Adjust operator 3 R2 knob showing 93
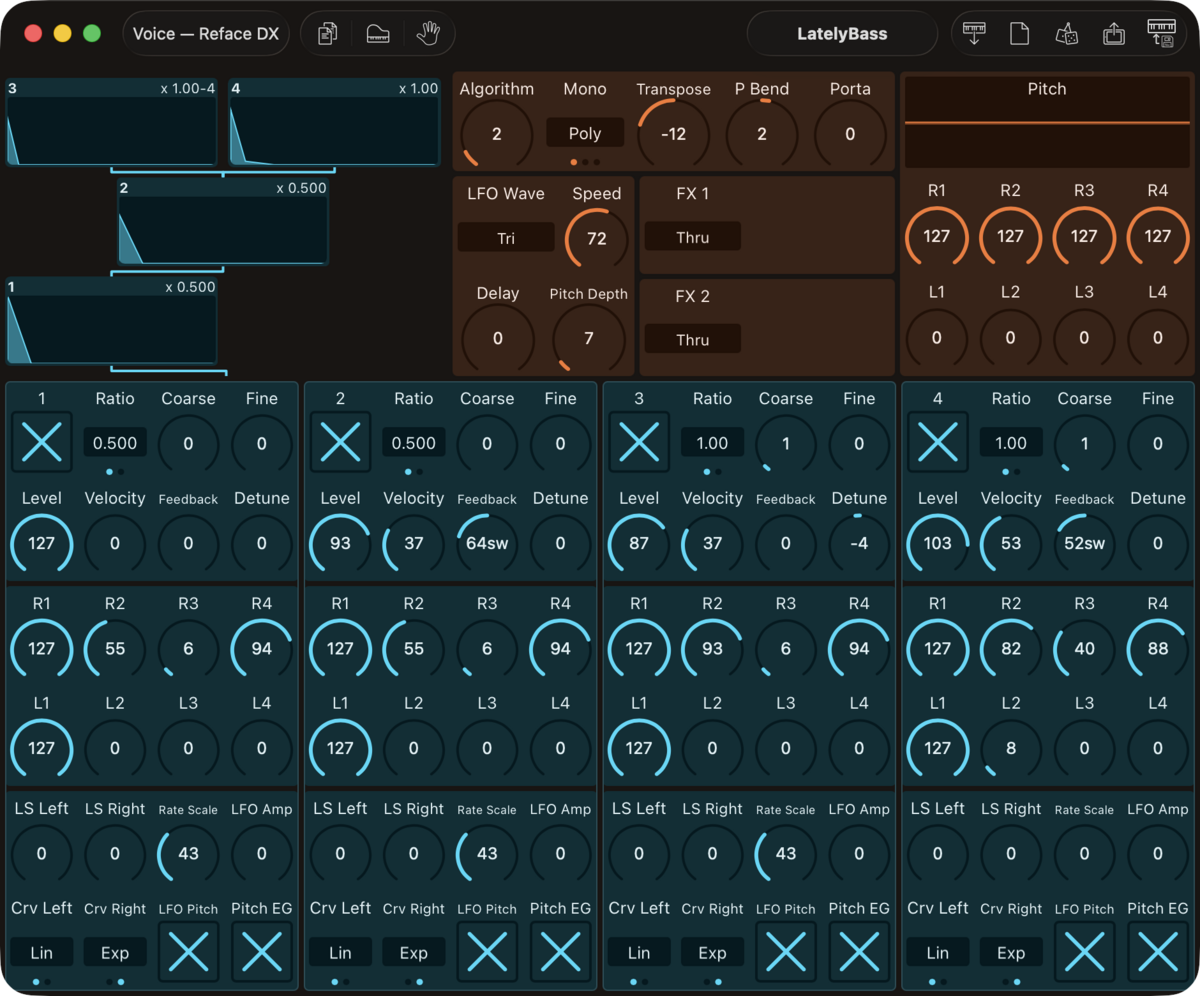 [x=712, y=648]
